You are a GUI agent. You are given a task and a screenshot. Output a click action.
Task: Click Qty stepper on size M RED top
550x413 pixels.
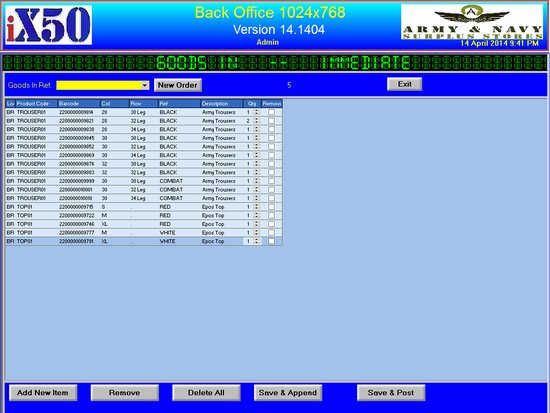(257, 215)
